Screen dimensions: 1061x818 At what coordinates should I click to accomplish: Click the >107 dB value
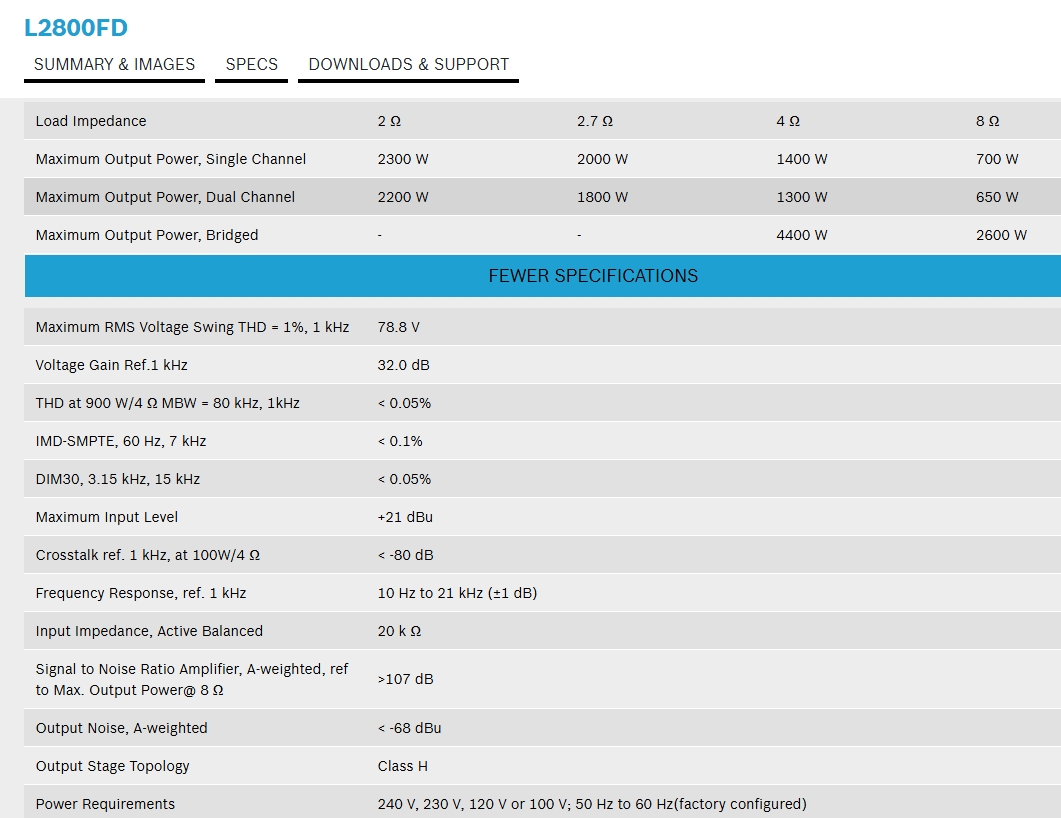pos(405,679)
